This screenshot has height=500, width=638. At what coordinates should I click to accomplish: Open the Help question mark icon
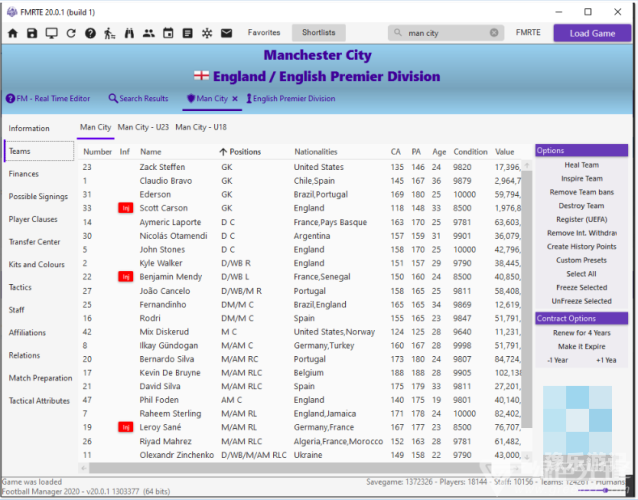coord(90,33)
